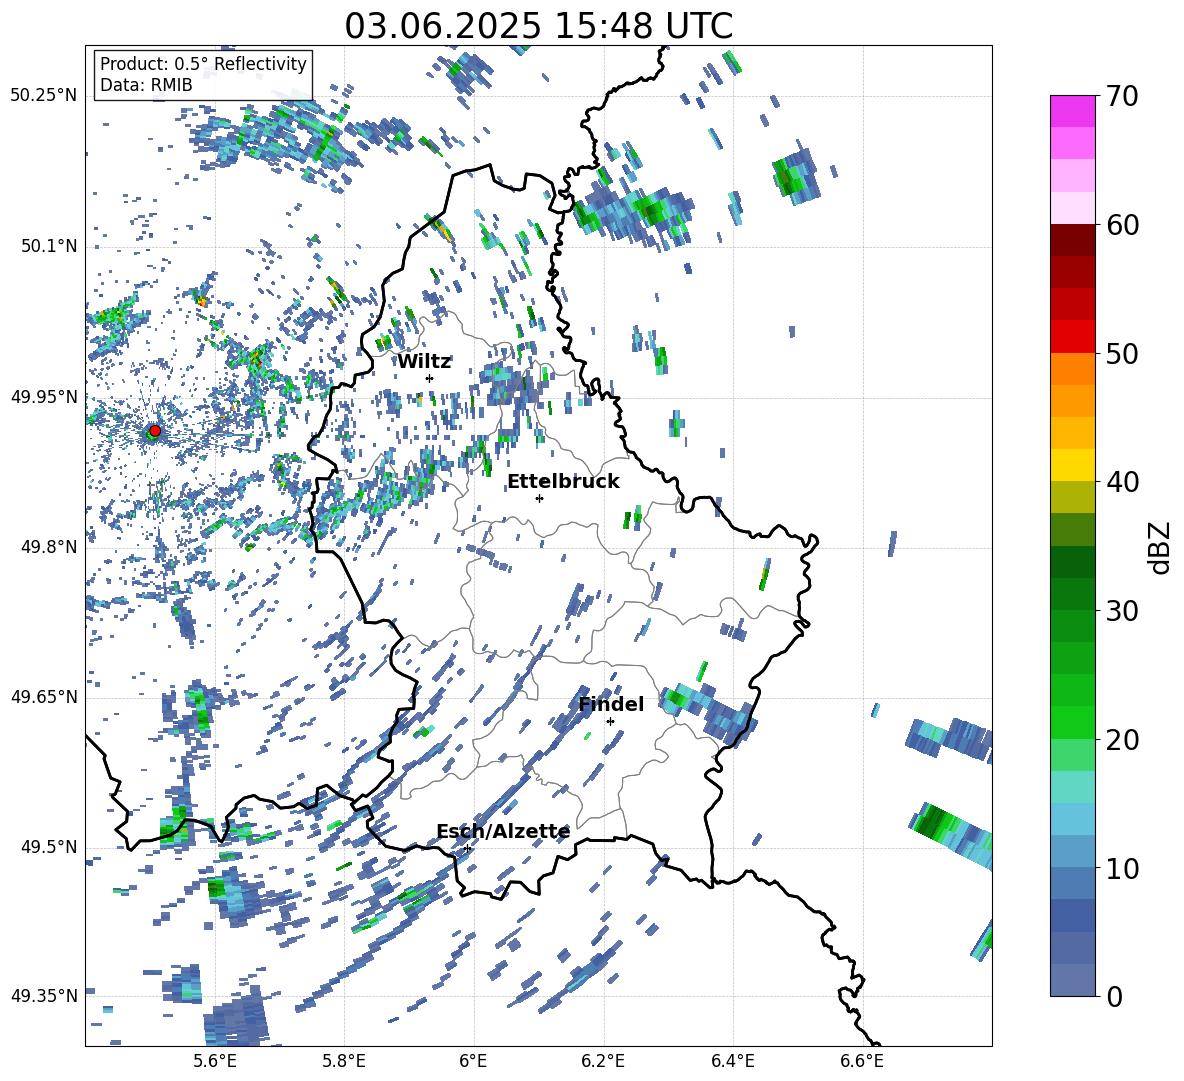Click the 10 value on colorbar
Image resolution: width=1184 pixels, height=1081 pixels.
click(1121, 869)
